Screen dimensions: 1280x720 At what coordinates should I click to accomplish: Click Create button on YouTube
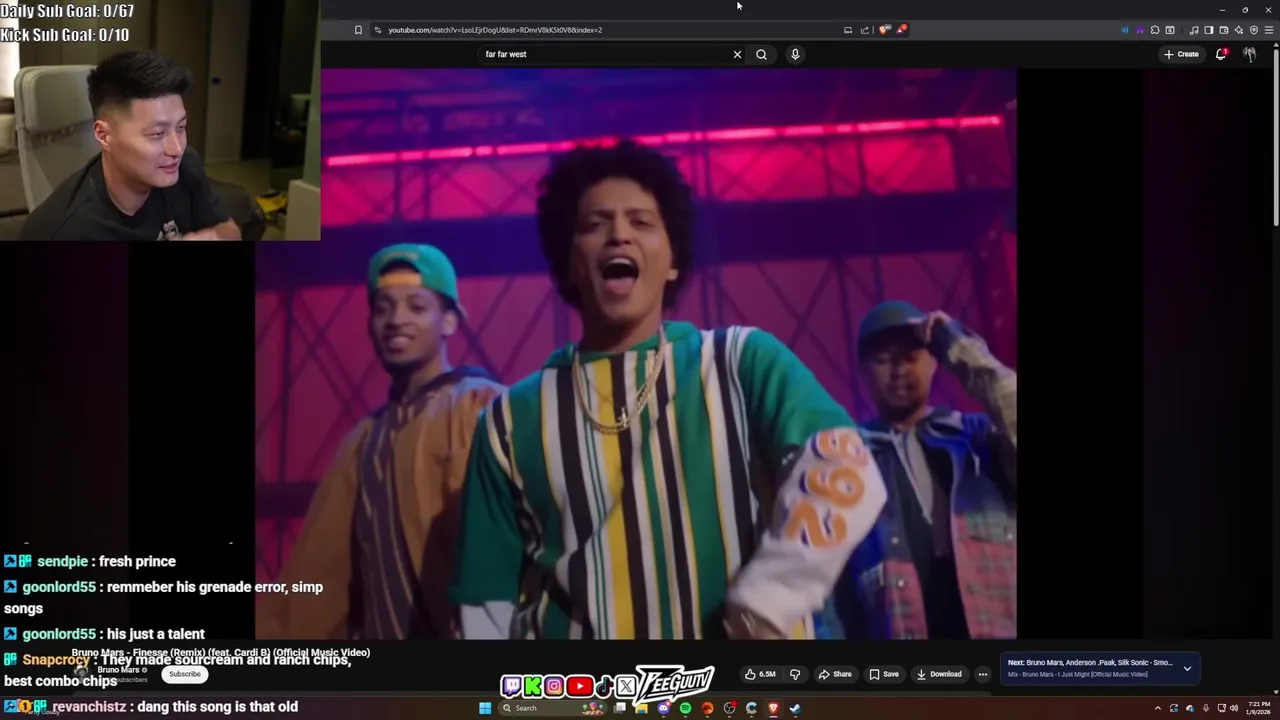tap(1181, 54)
